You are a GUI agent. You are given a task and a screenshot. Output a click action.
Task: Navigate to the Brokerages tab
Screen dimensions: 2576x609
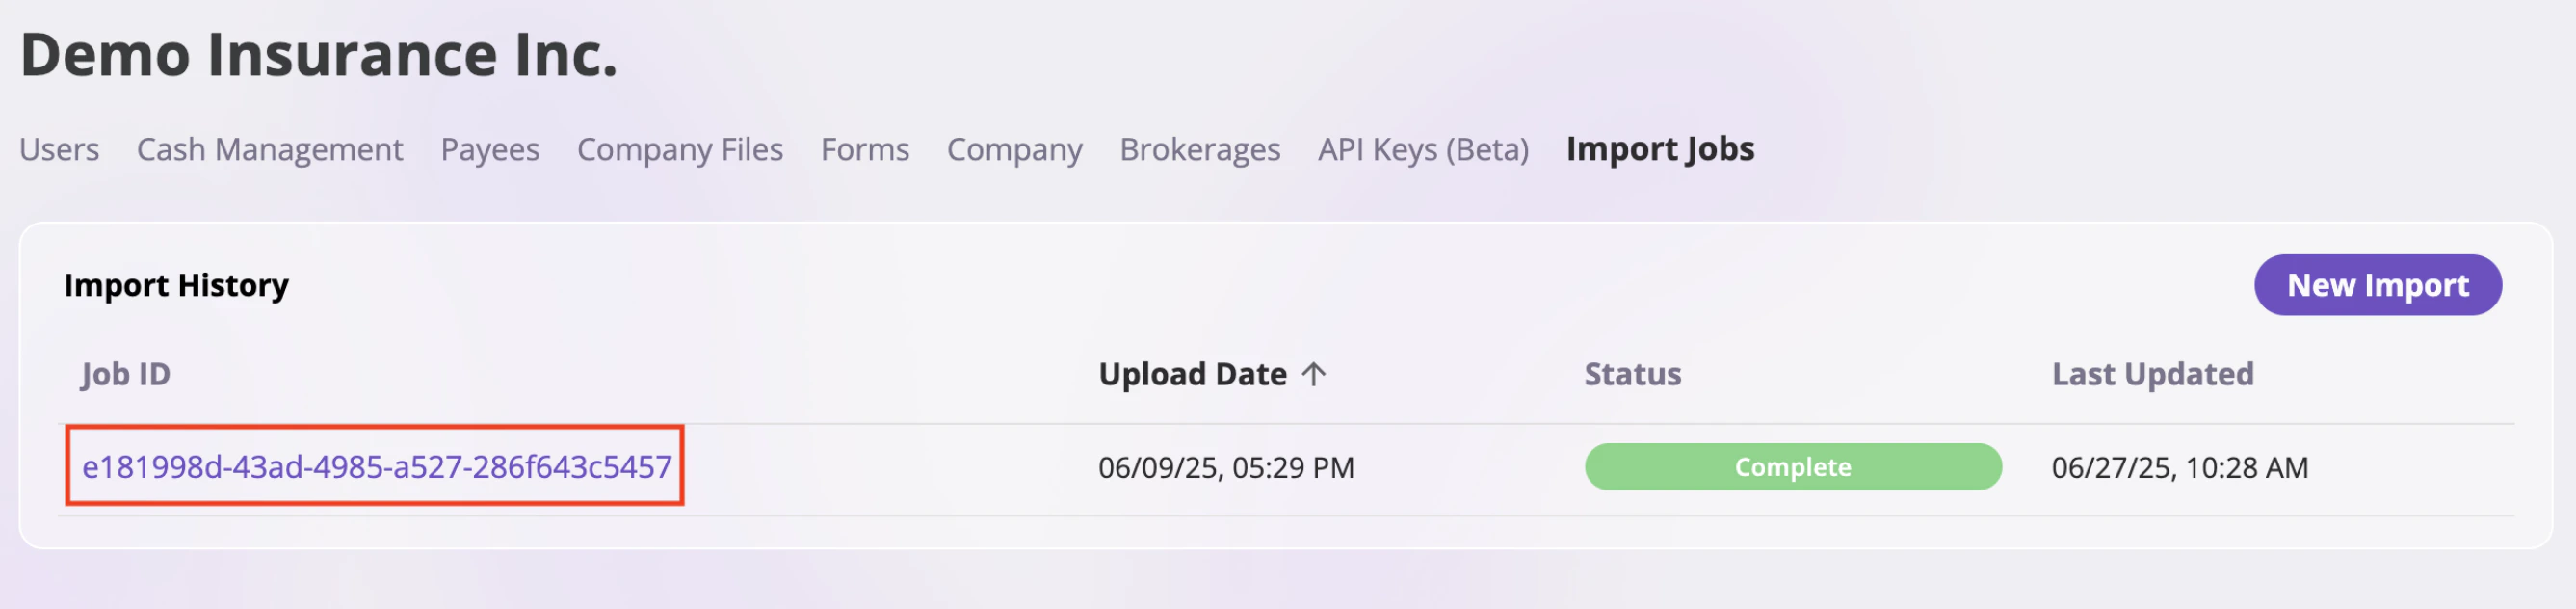1200,149
